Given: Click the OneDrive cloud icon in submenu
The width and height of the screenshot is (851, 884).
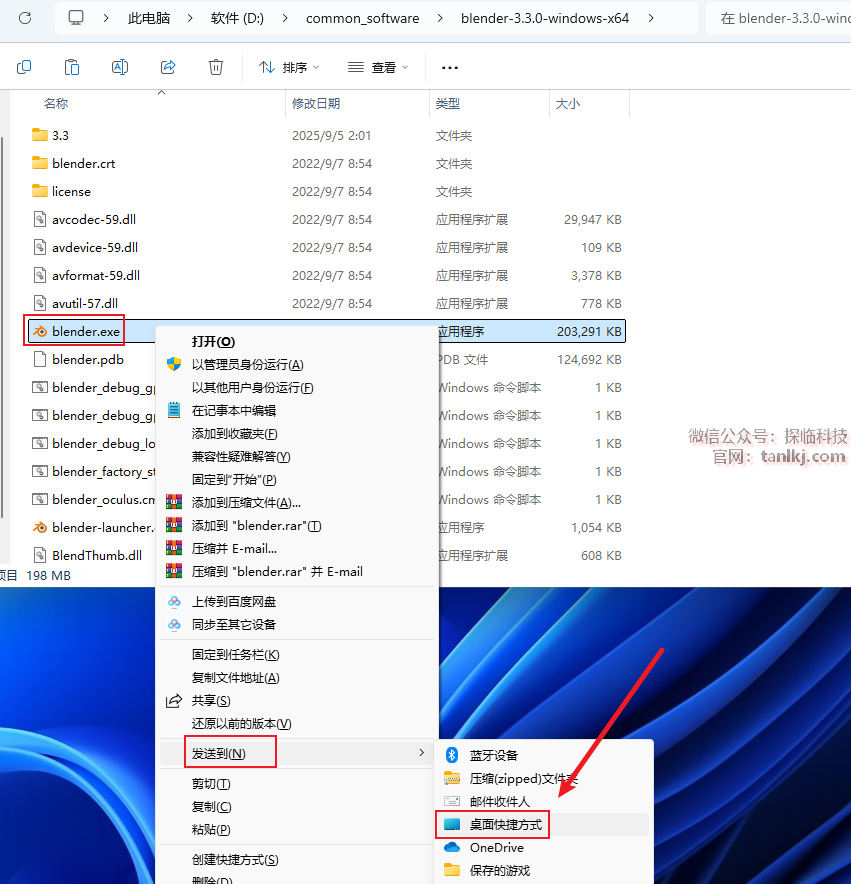Looking at the screenshot, I should pyautogui.click(x=452, y=847).
